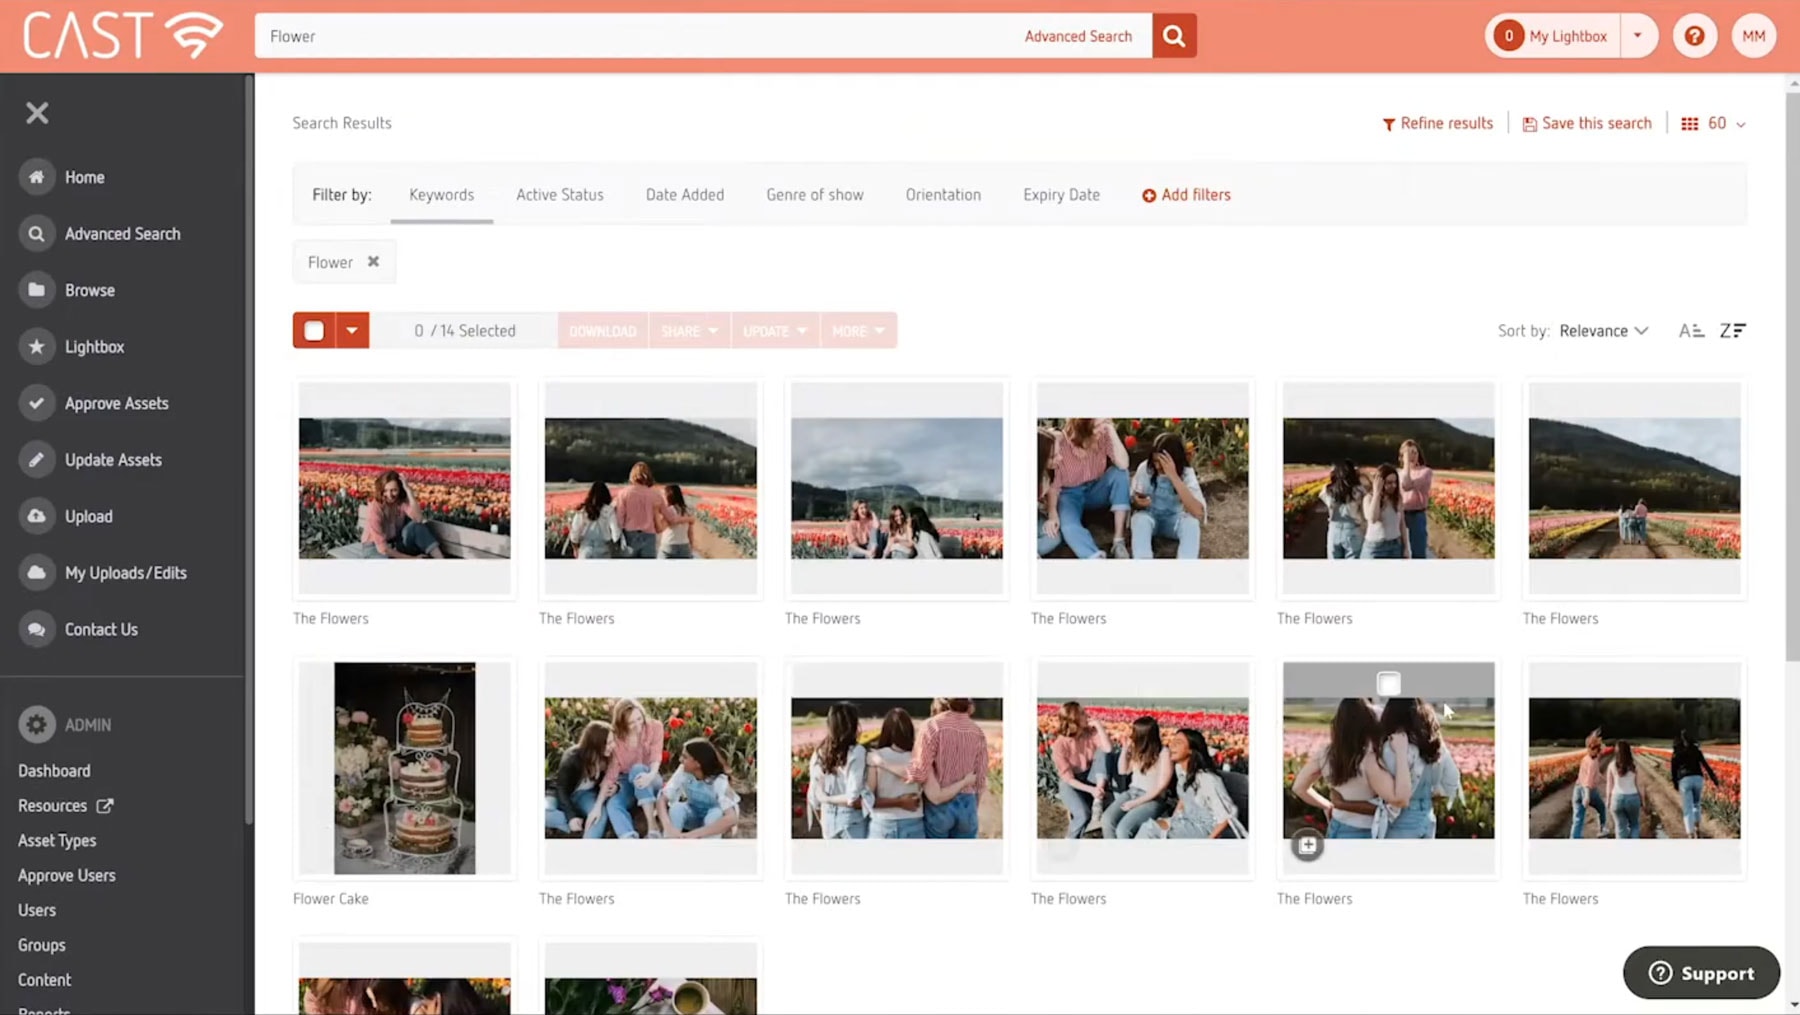Open the Groups admin link
The image size is (1800, 1015).
pyautogui.click(x=41, y=946)
